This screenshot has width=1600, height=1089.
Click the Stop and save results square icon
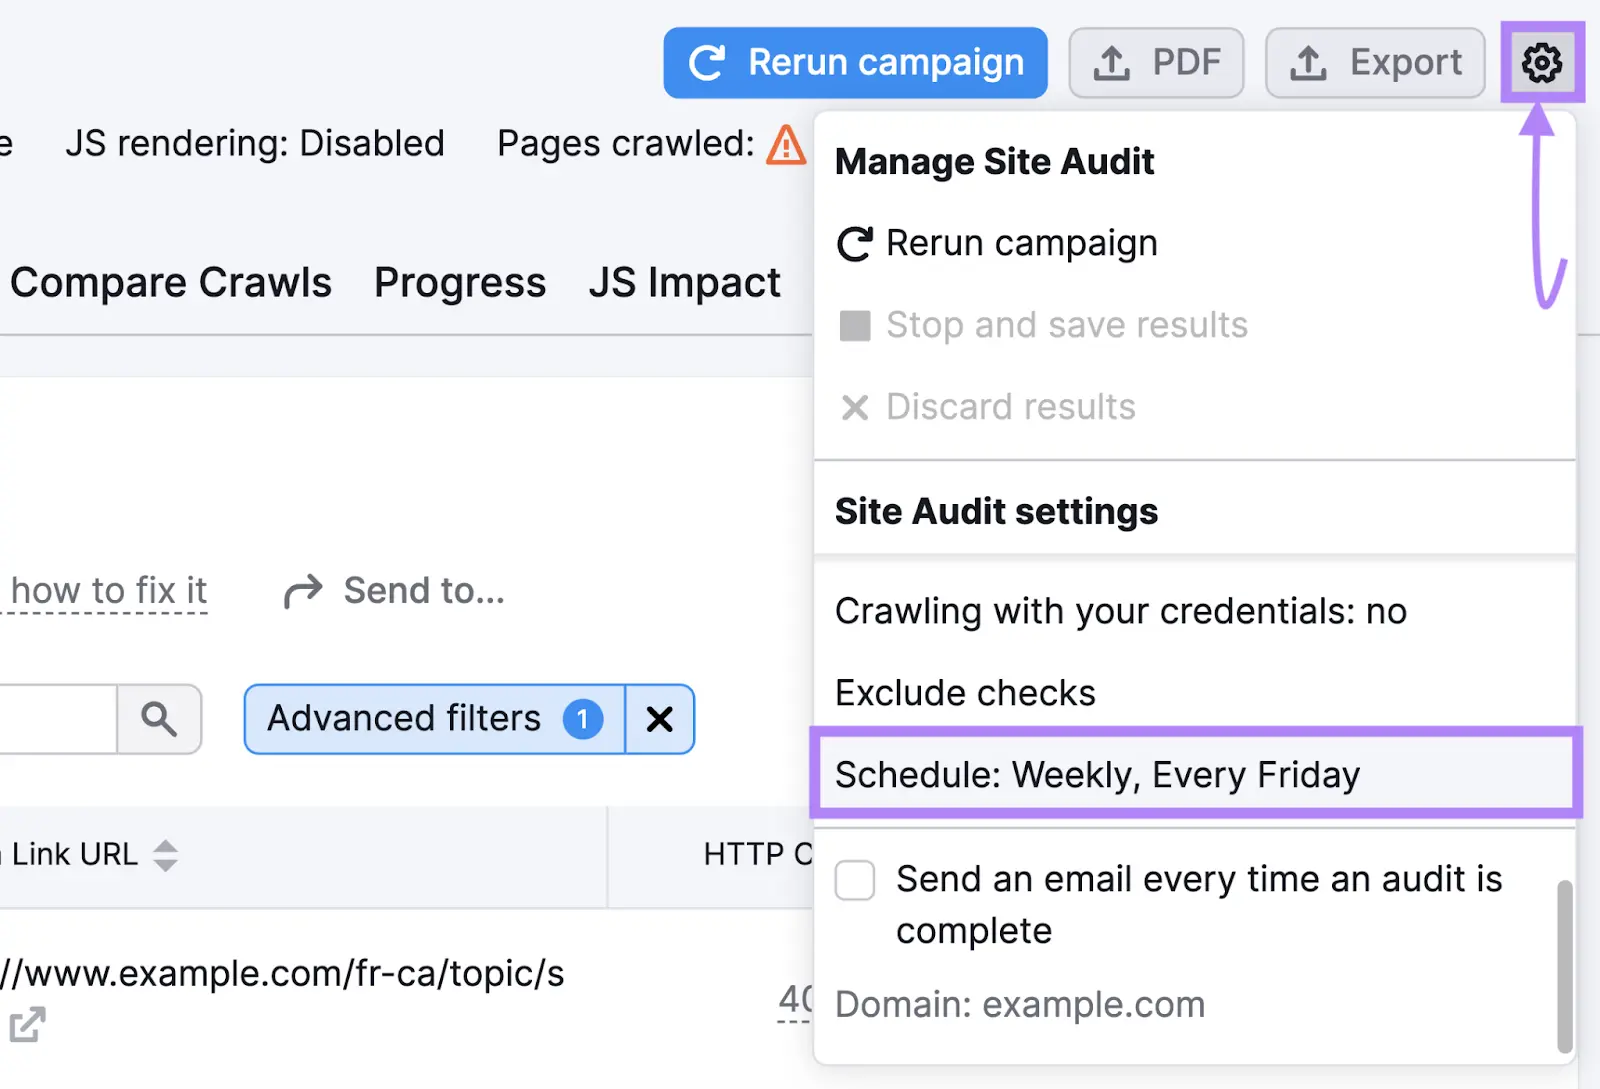coord(855,324)
